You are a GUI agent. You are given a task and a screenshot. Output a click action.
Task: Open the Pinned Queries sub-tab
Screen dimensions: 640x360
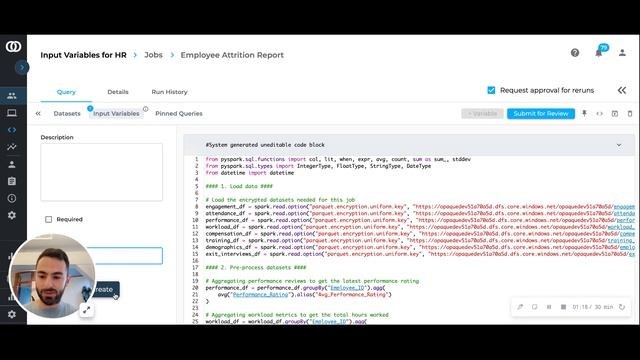pos(179,113)
